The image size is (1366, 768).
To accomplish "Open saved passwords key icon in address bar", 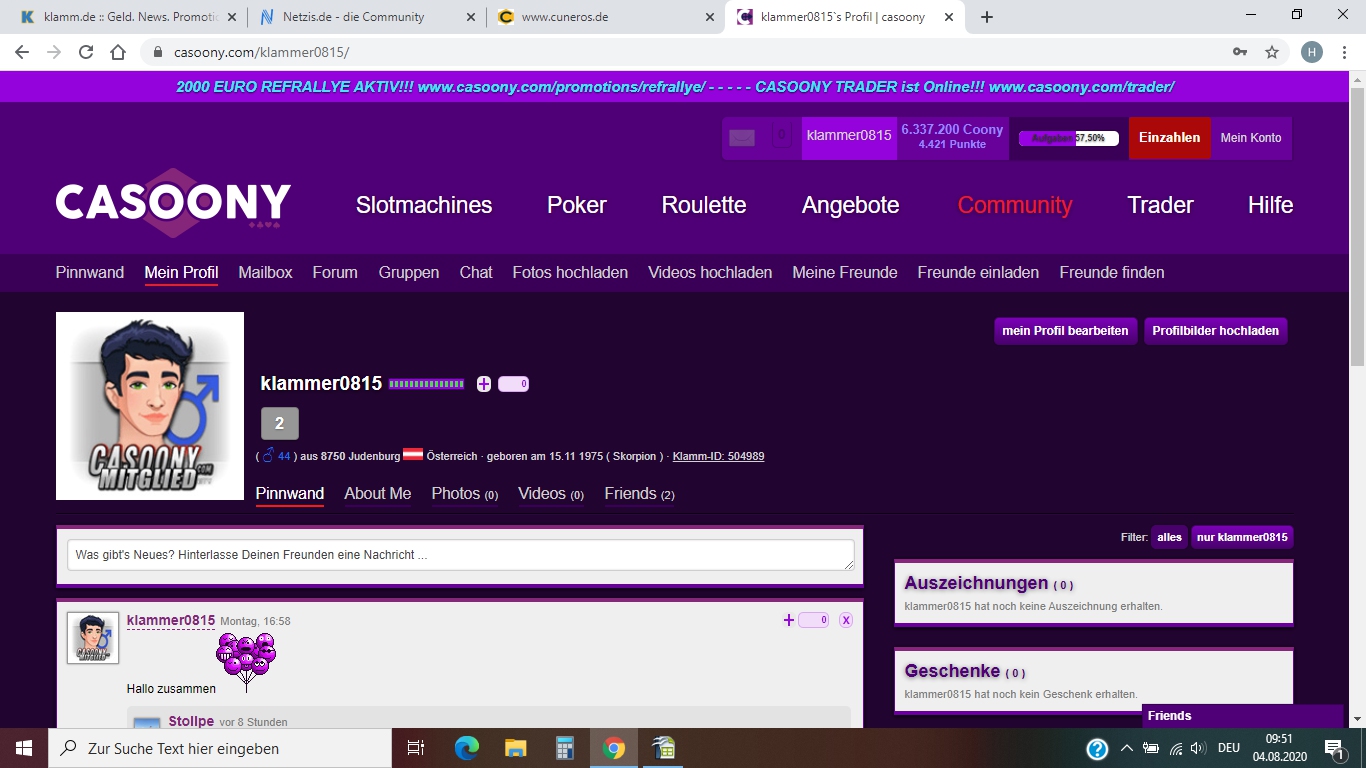I will tap(1240, 52).
